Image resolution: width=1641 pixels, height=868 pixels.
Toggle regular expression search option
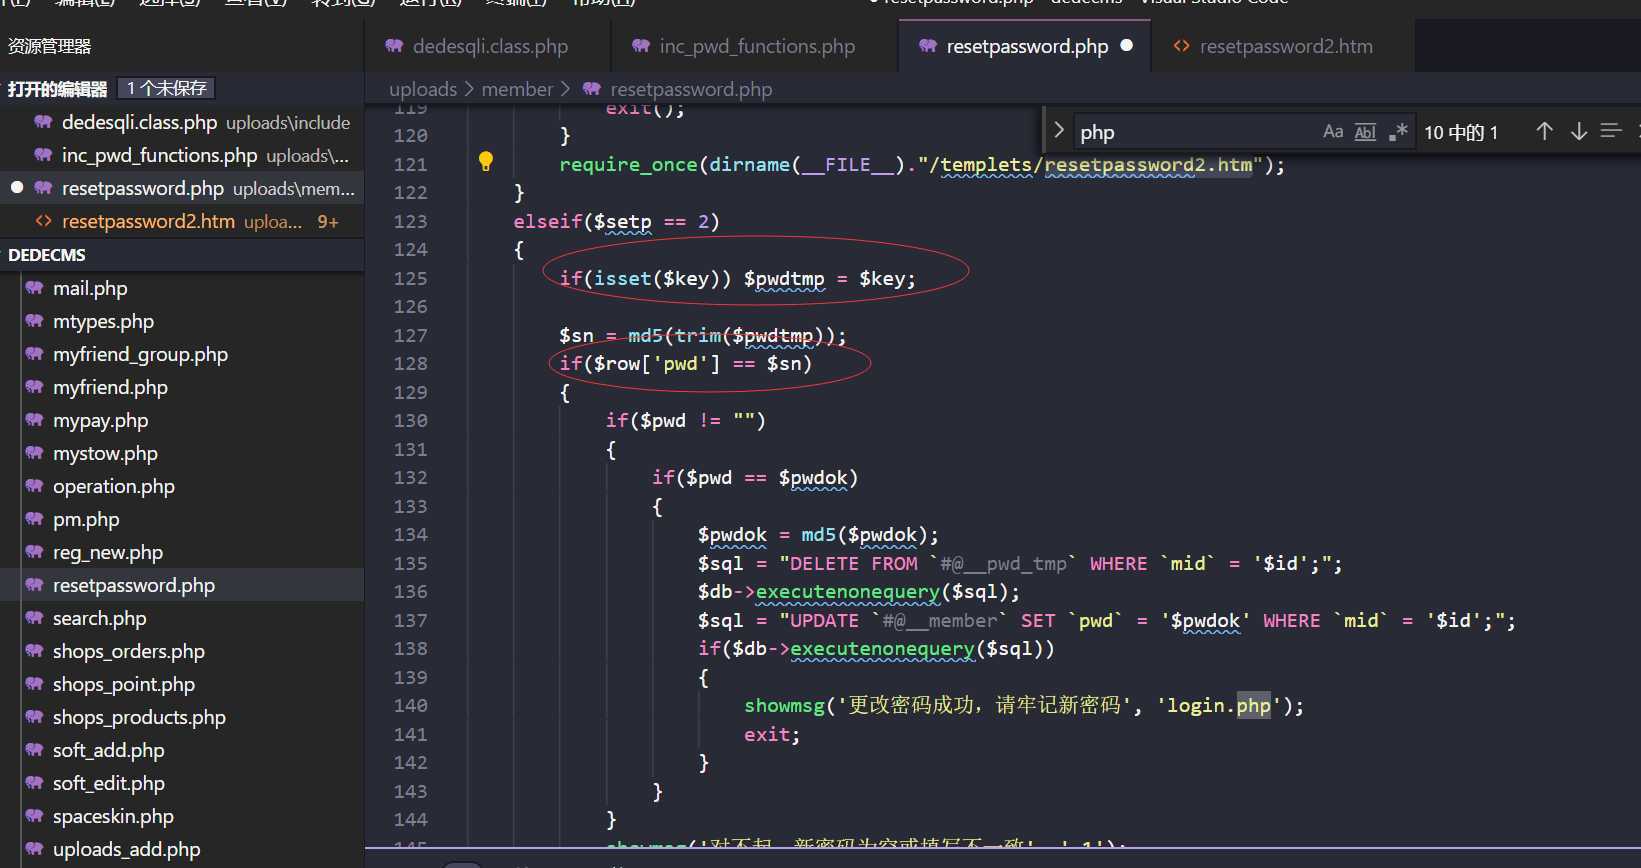1398,131
